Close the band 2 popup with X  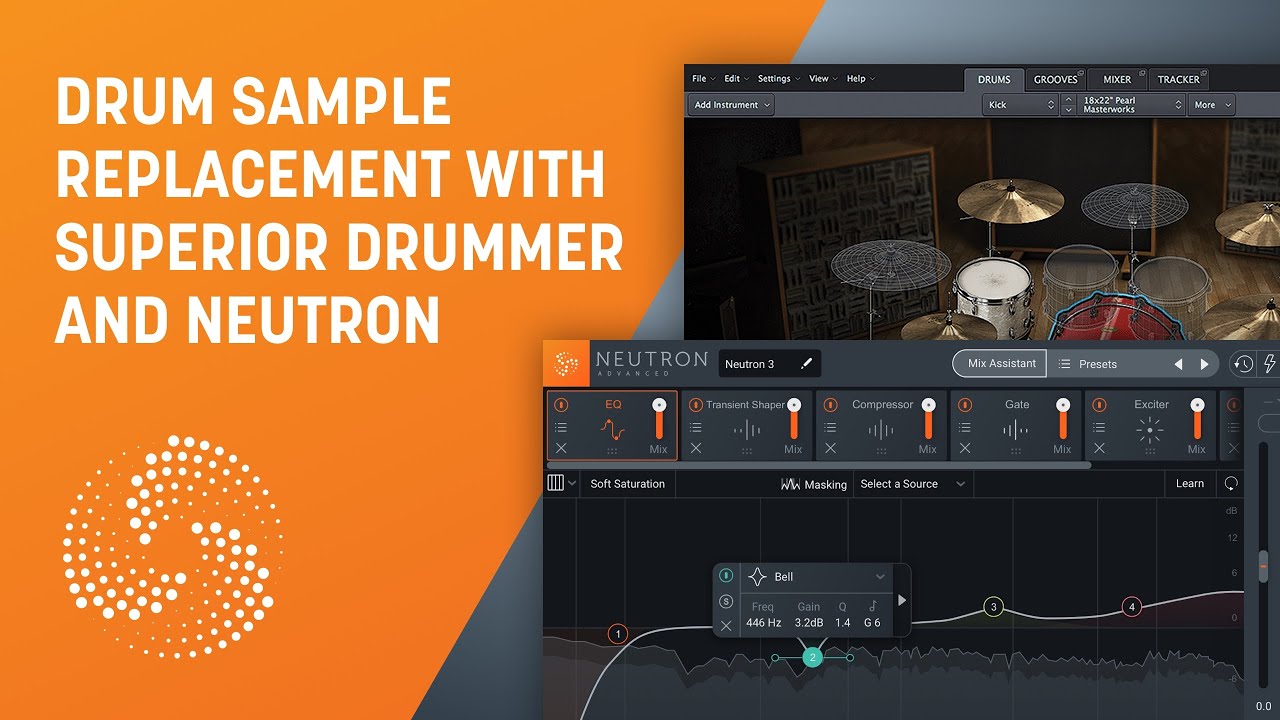point(726,626)
